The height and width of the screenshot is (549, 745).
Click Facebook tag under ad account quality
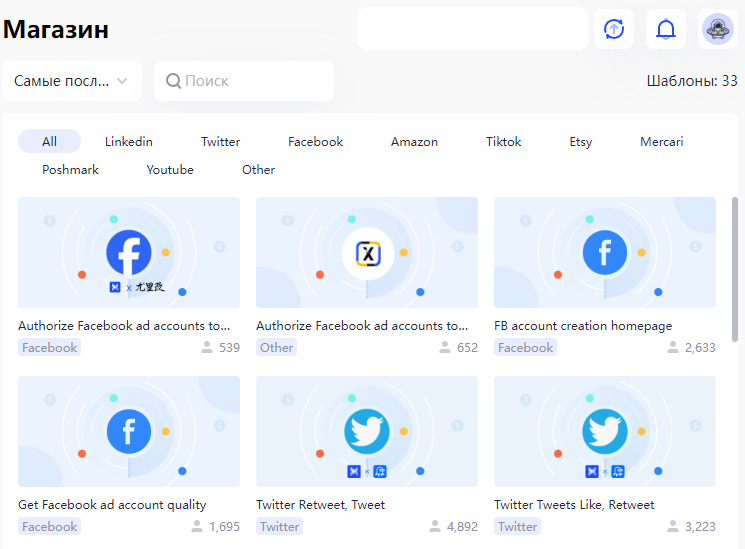point(49,527)
